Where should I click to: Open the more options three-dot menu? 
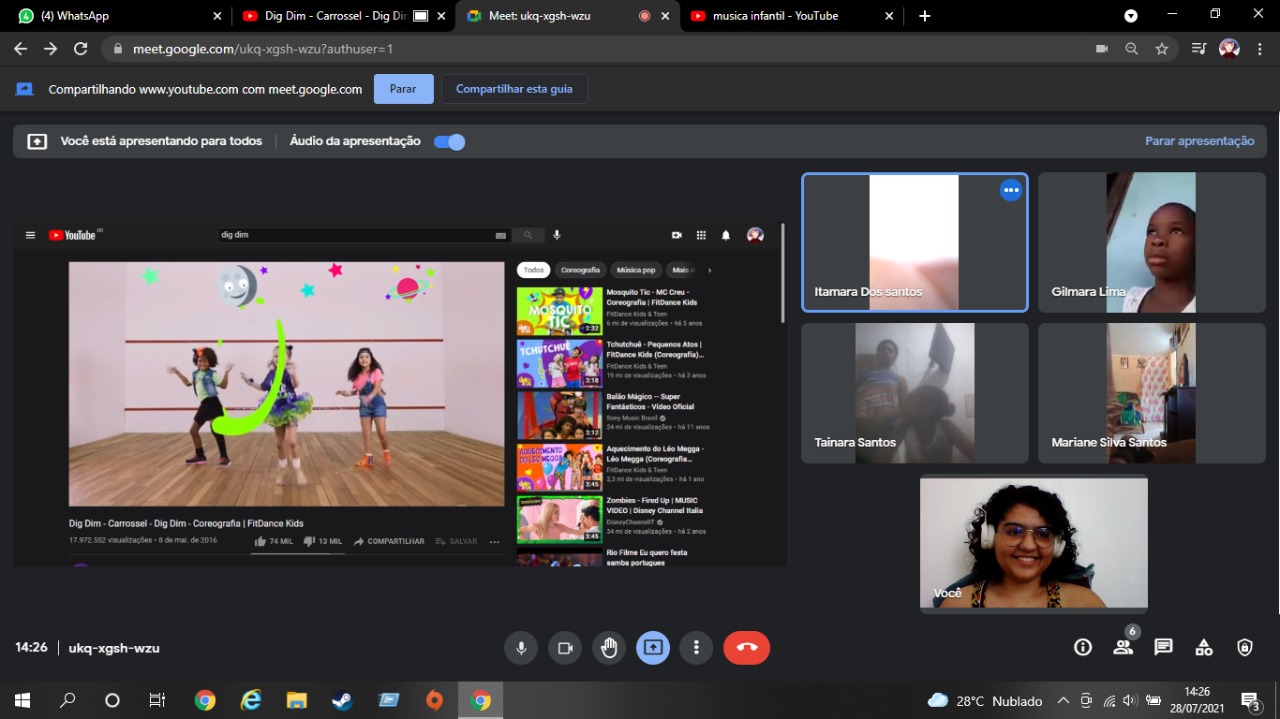tap(696, 648)
